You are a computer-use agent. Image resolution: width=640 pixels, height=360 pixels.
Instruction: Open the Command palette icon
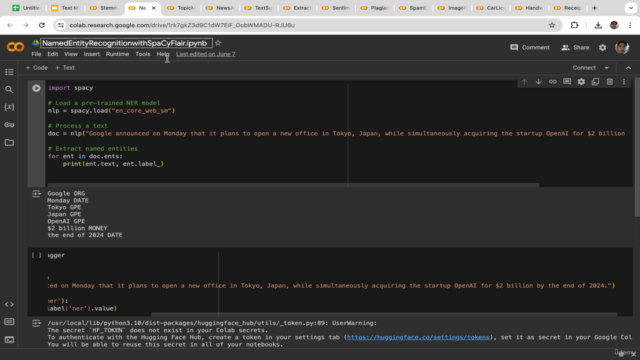click(x=9, y=322)
